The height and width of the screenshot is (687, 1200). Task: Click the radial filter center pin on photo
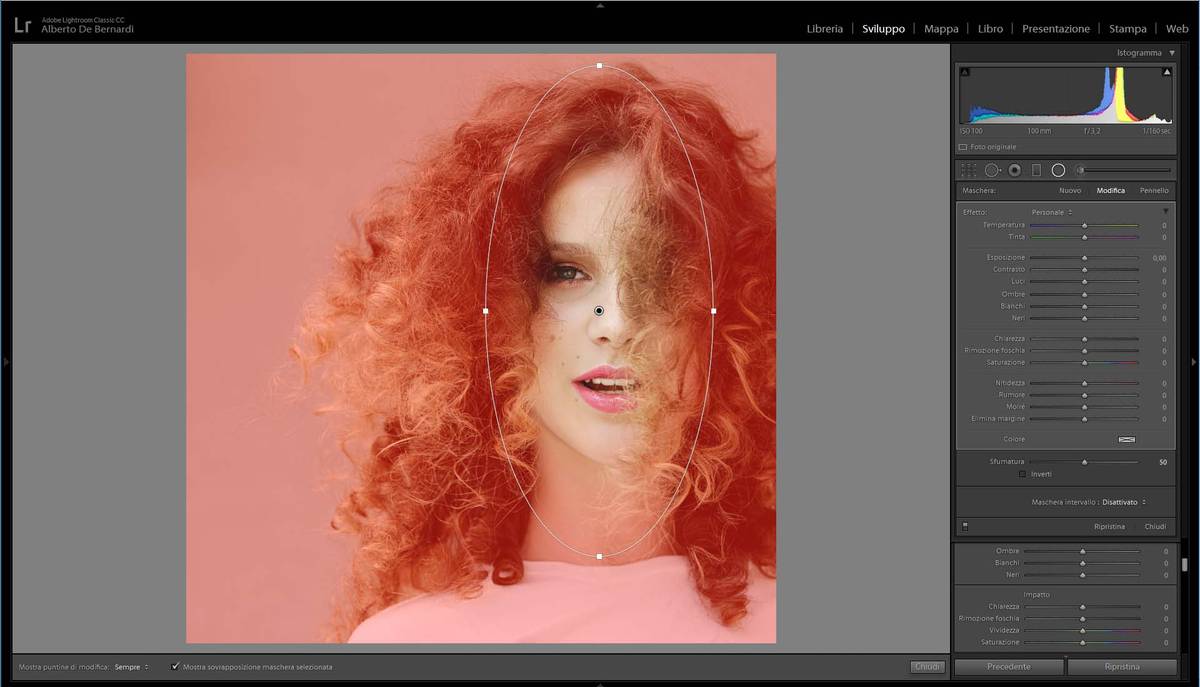coord(599,311)
